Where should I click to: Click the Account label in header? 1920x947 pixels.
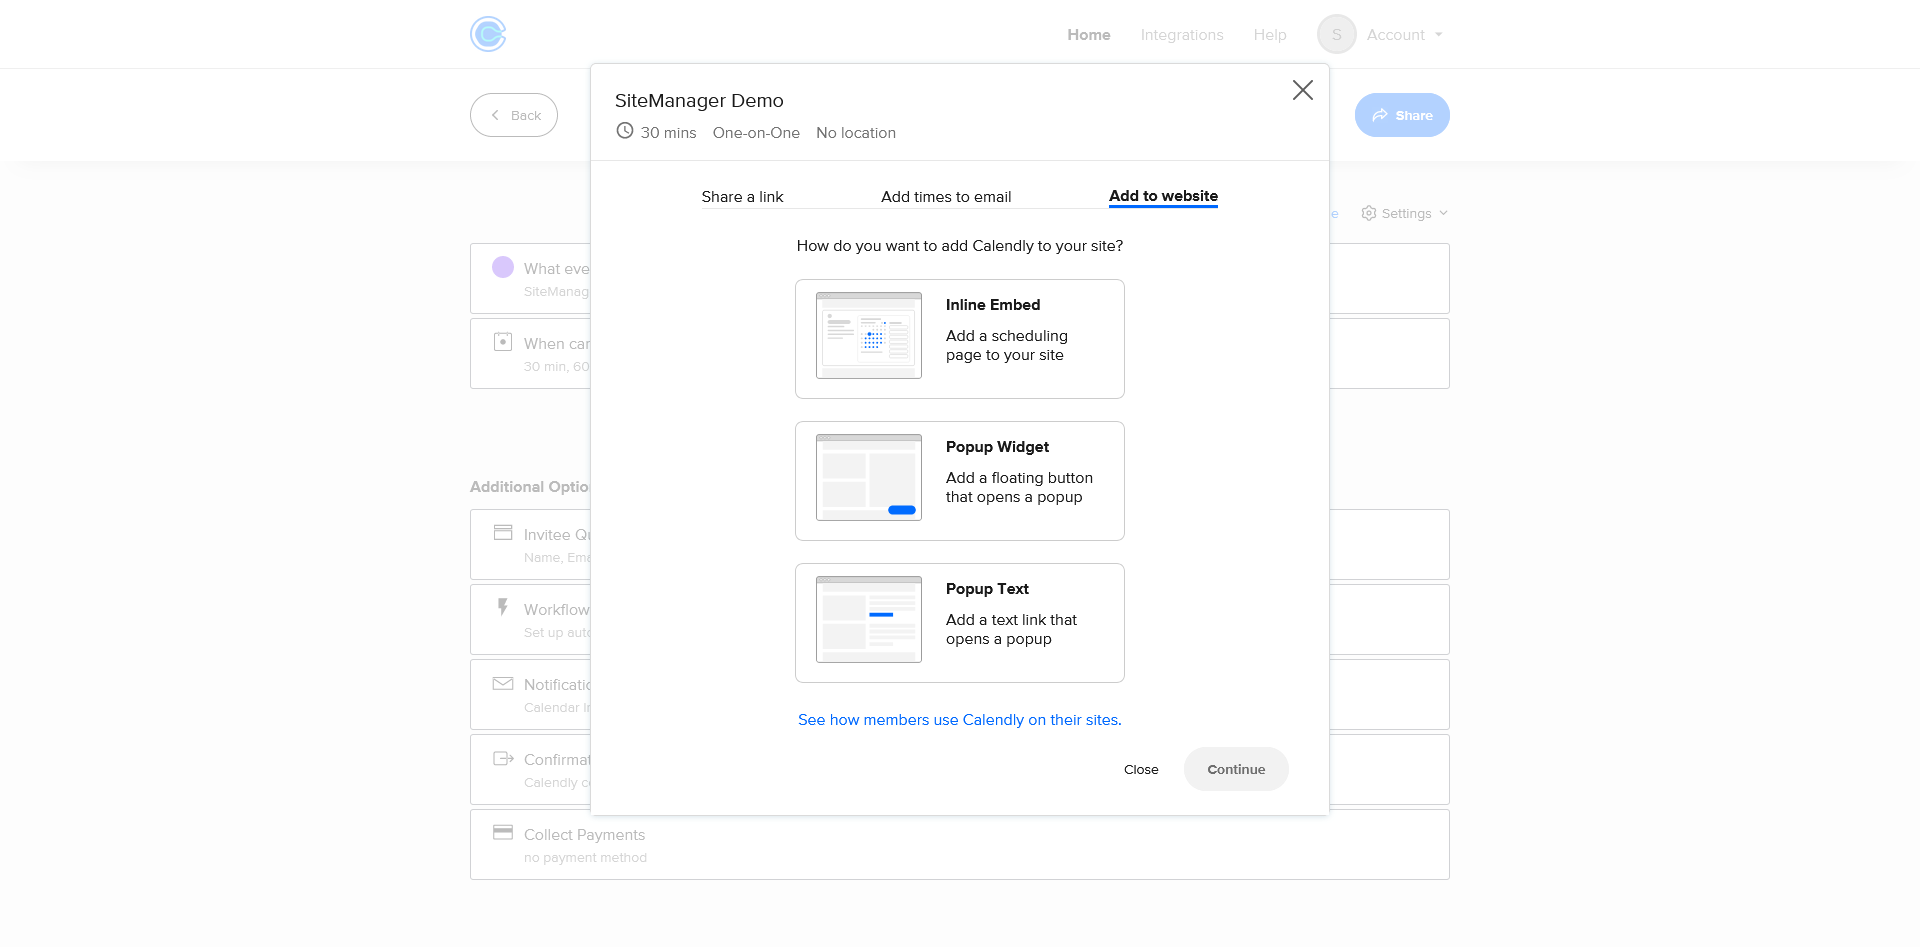1395,35
